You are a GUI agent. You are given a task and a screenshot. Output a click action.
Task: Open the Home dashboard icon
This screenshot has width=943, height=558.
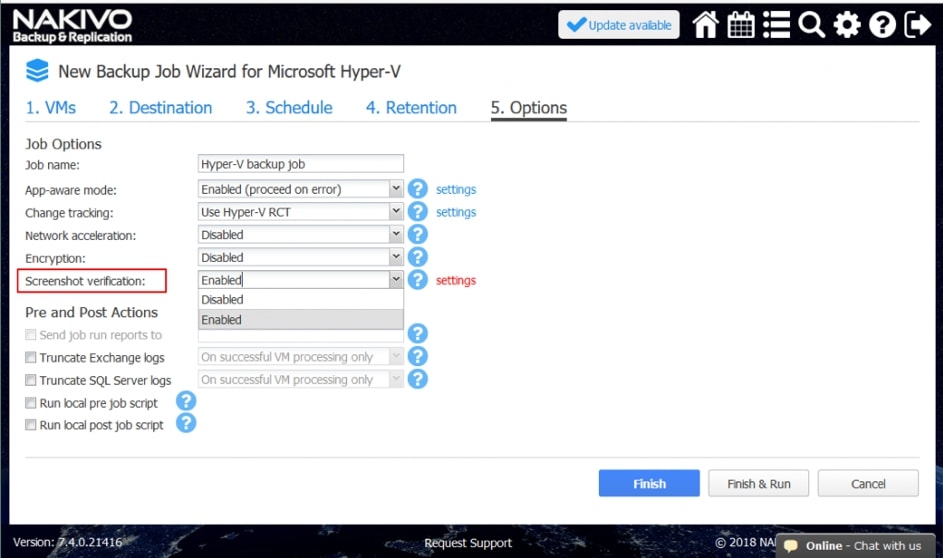coord(705,25)
